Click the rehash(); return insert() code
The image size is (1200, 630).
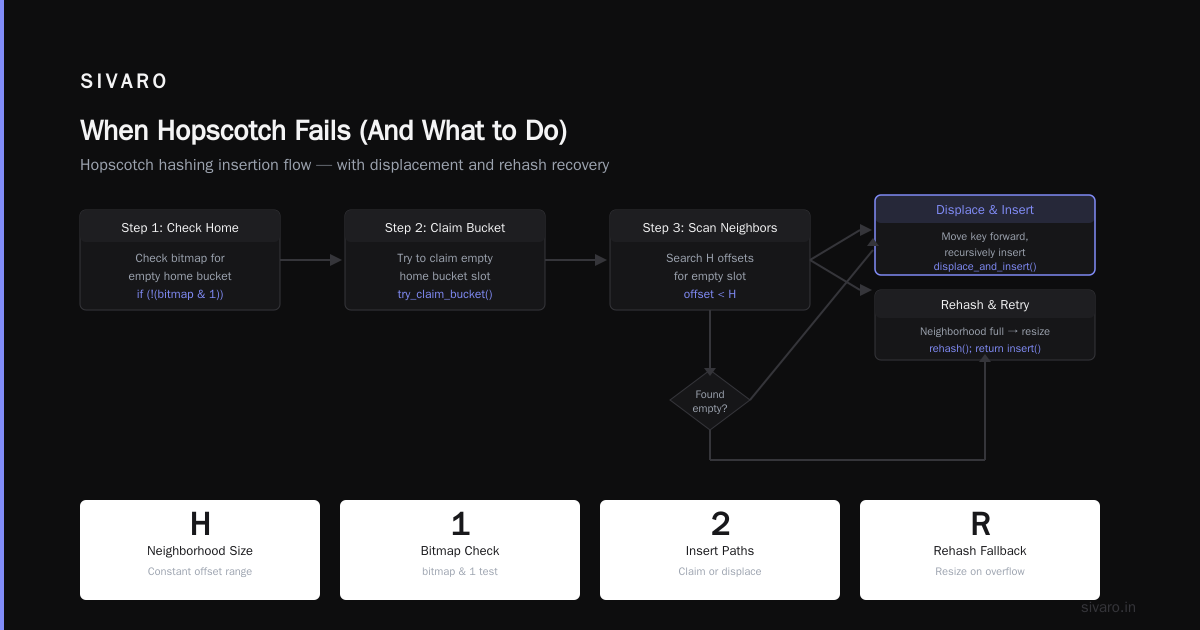click(985, 348)
